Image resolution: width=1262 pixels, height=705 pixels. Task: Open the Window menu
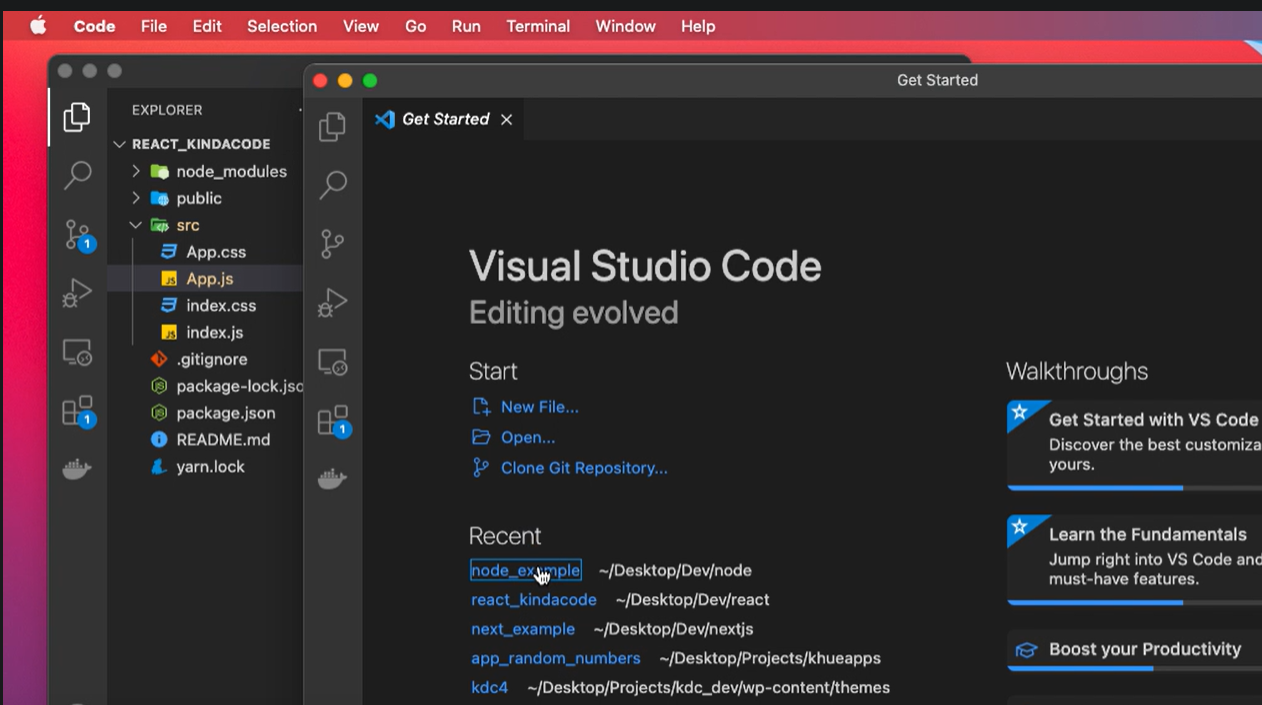click(x=626, y=26)
